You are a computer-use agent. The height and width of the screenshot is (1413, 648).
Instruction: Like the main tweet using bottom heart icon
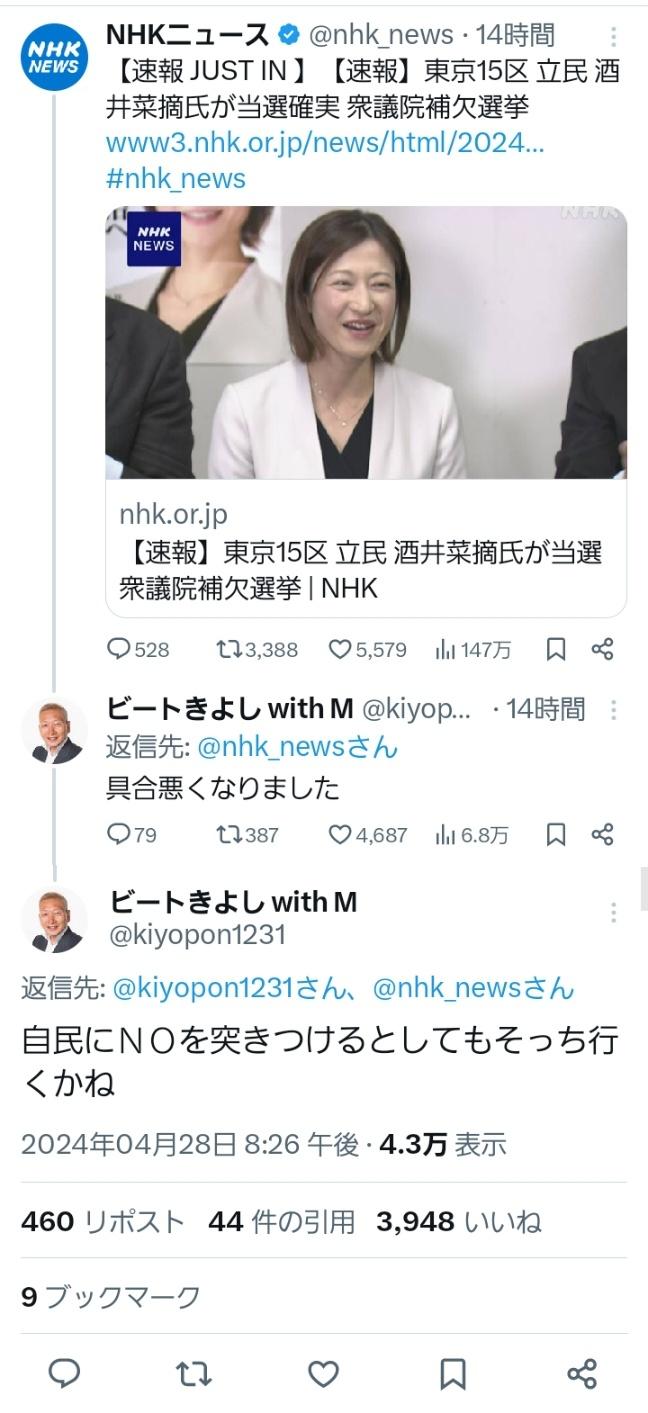pos(323,1373)
